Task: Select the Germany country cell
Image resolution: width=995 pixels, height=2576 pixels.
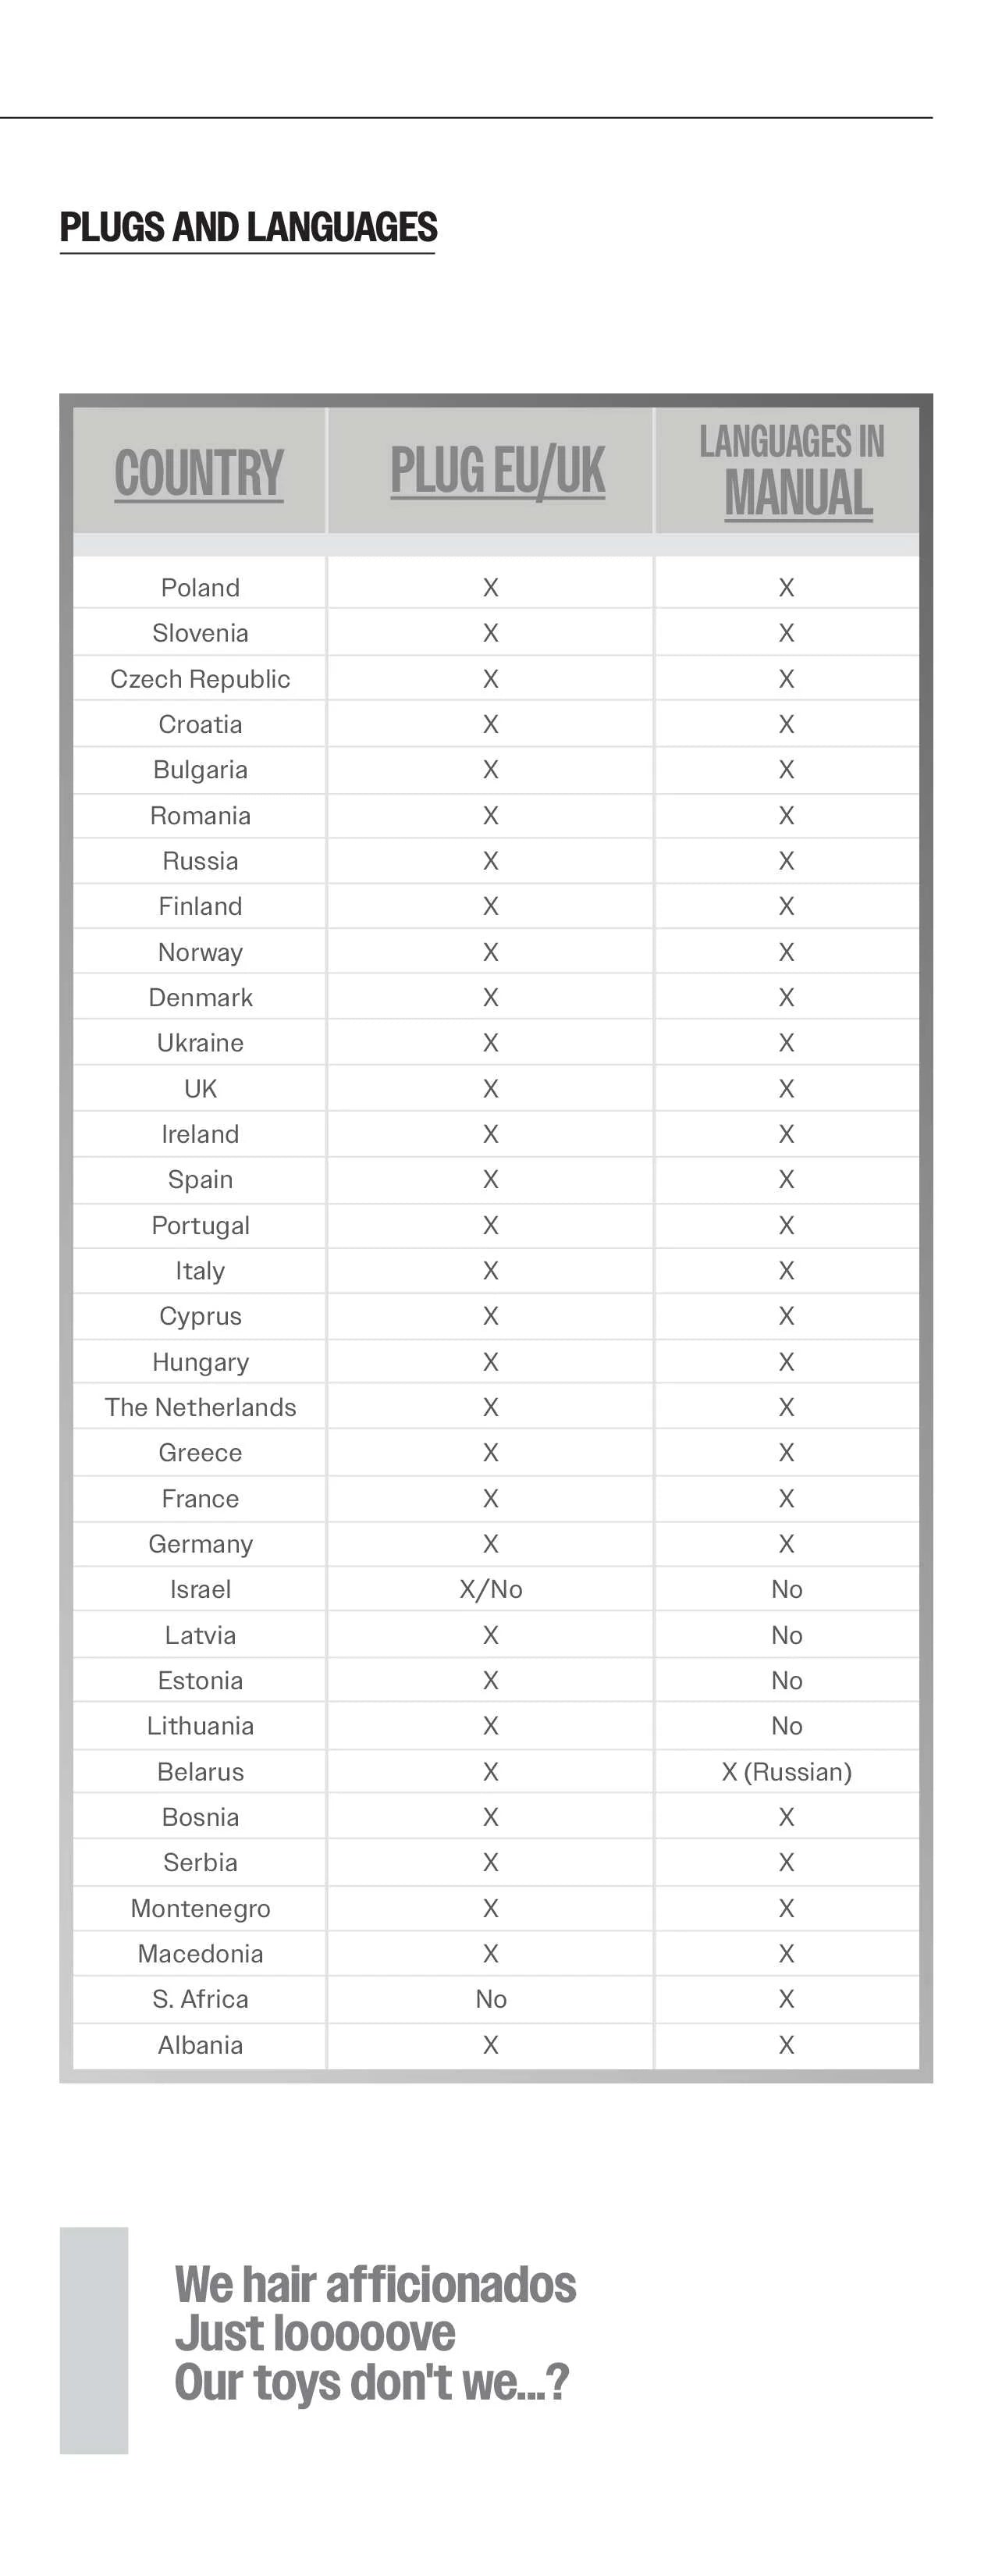Action: [x=200, y=1544]
